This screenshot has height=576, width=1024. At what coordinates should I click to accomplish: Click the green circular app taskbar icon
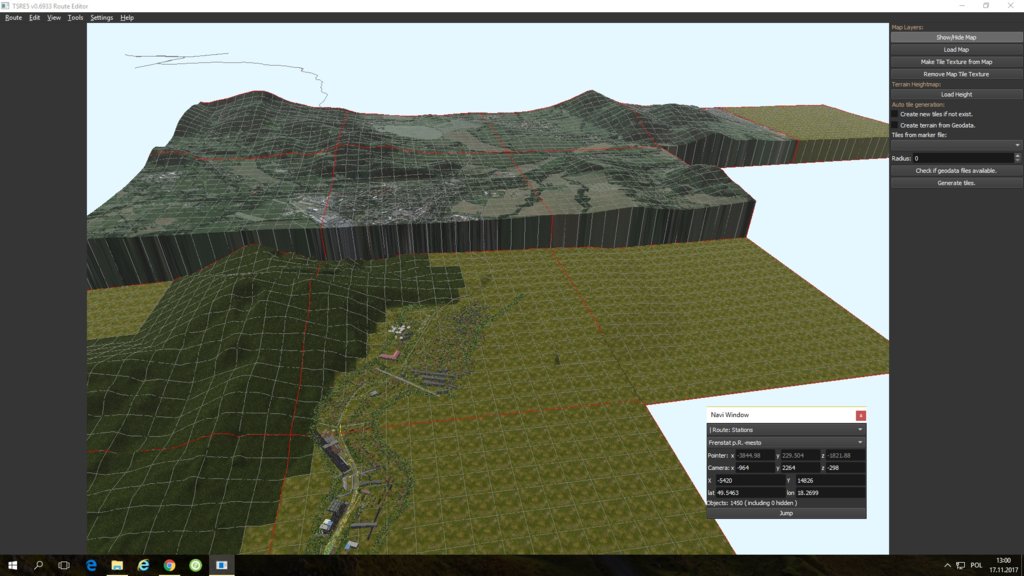pyautogui.click(x=195, y=566)
